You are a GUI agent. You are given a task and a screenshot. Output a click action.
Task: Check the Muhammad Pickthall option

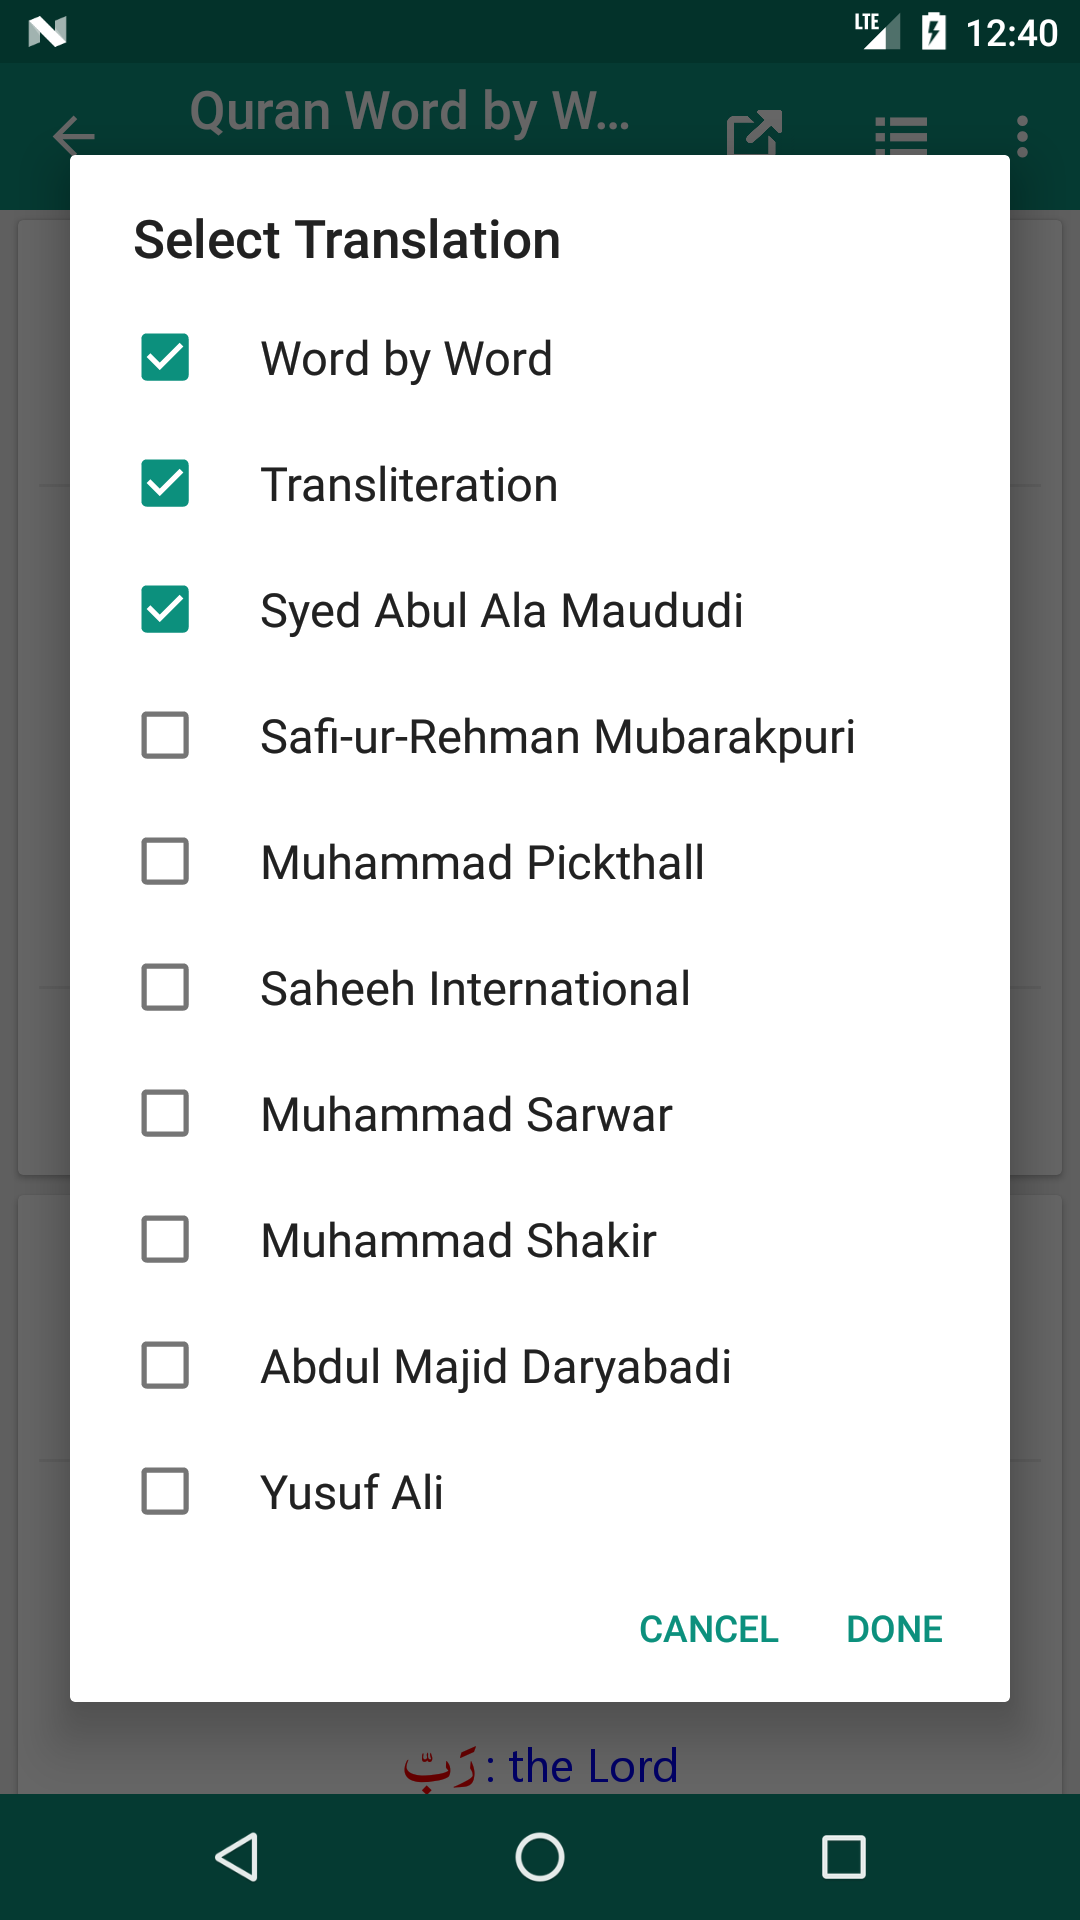point(165,862)
